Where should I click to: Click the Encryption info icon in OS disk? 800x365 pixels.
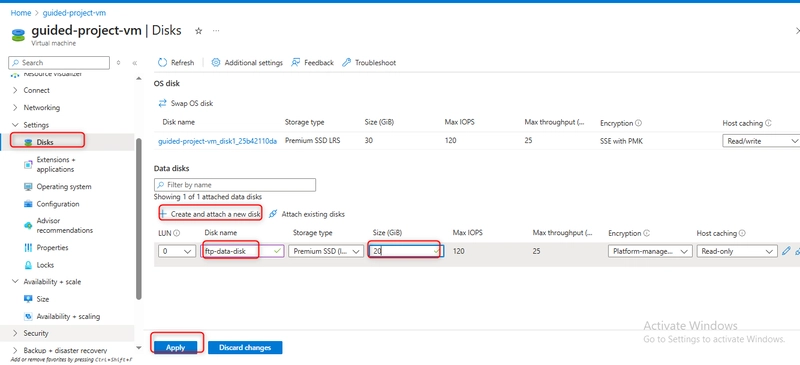(x=638, y=123)
